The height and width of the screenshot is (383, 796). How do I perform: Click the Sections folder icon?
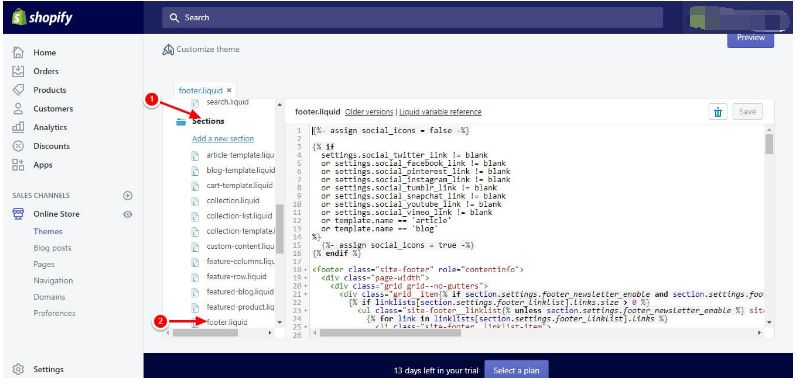[181, 122]
